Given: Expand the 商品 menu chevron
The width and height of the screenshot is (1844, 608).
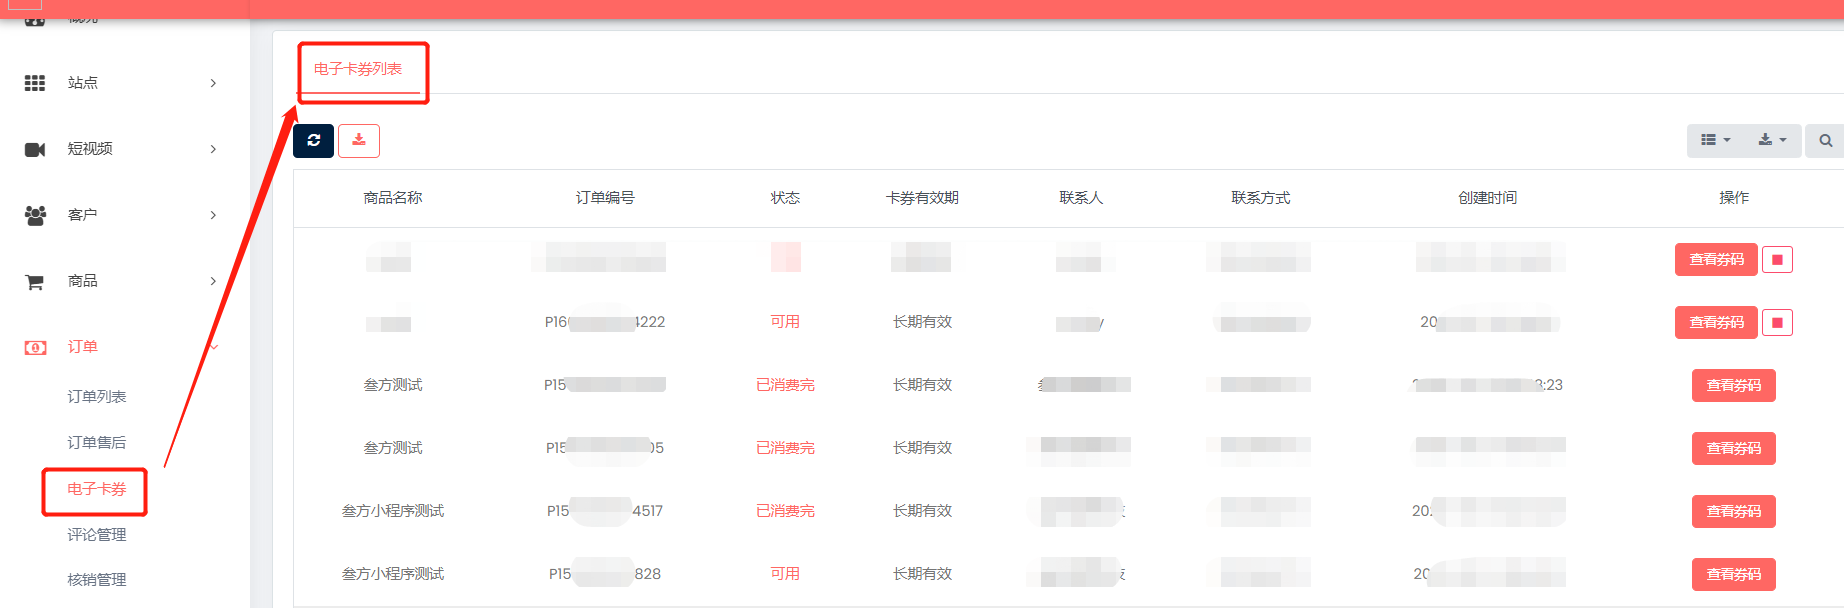Looking at the screenshot, I should coord(213,281).
